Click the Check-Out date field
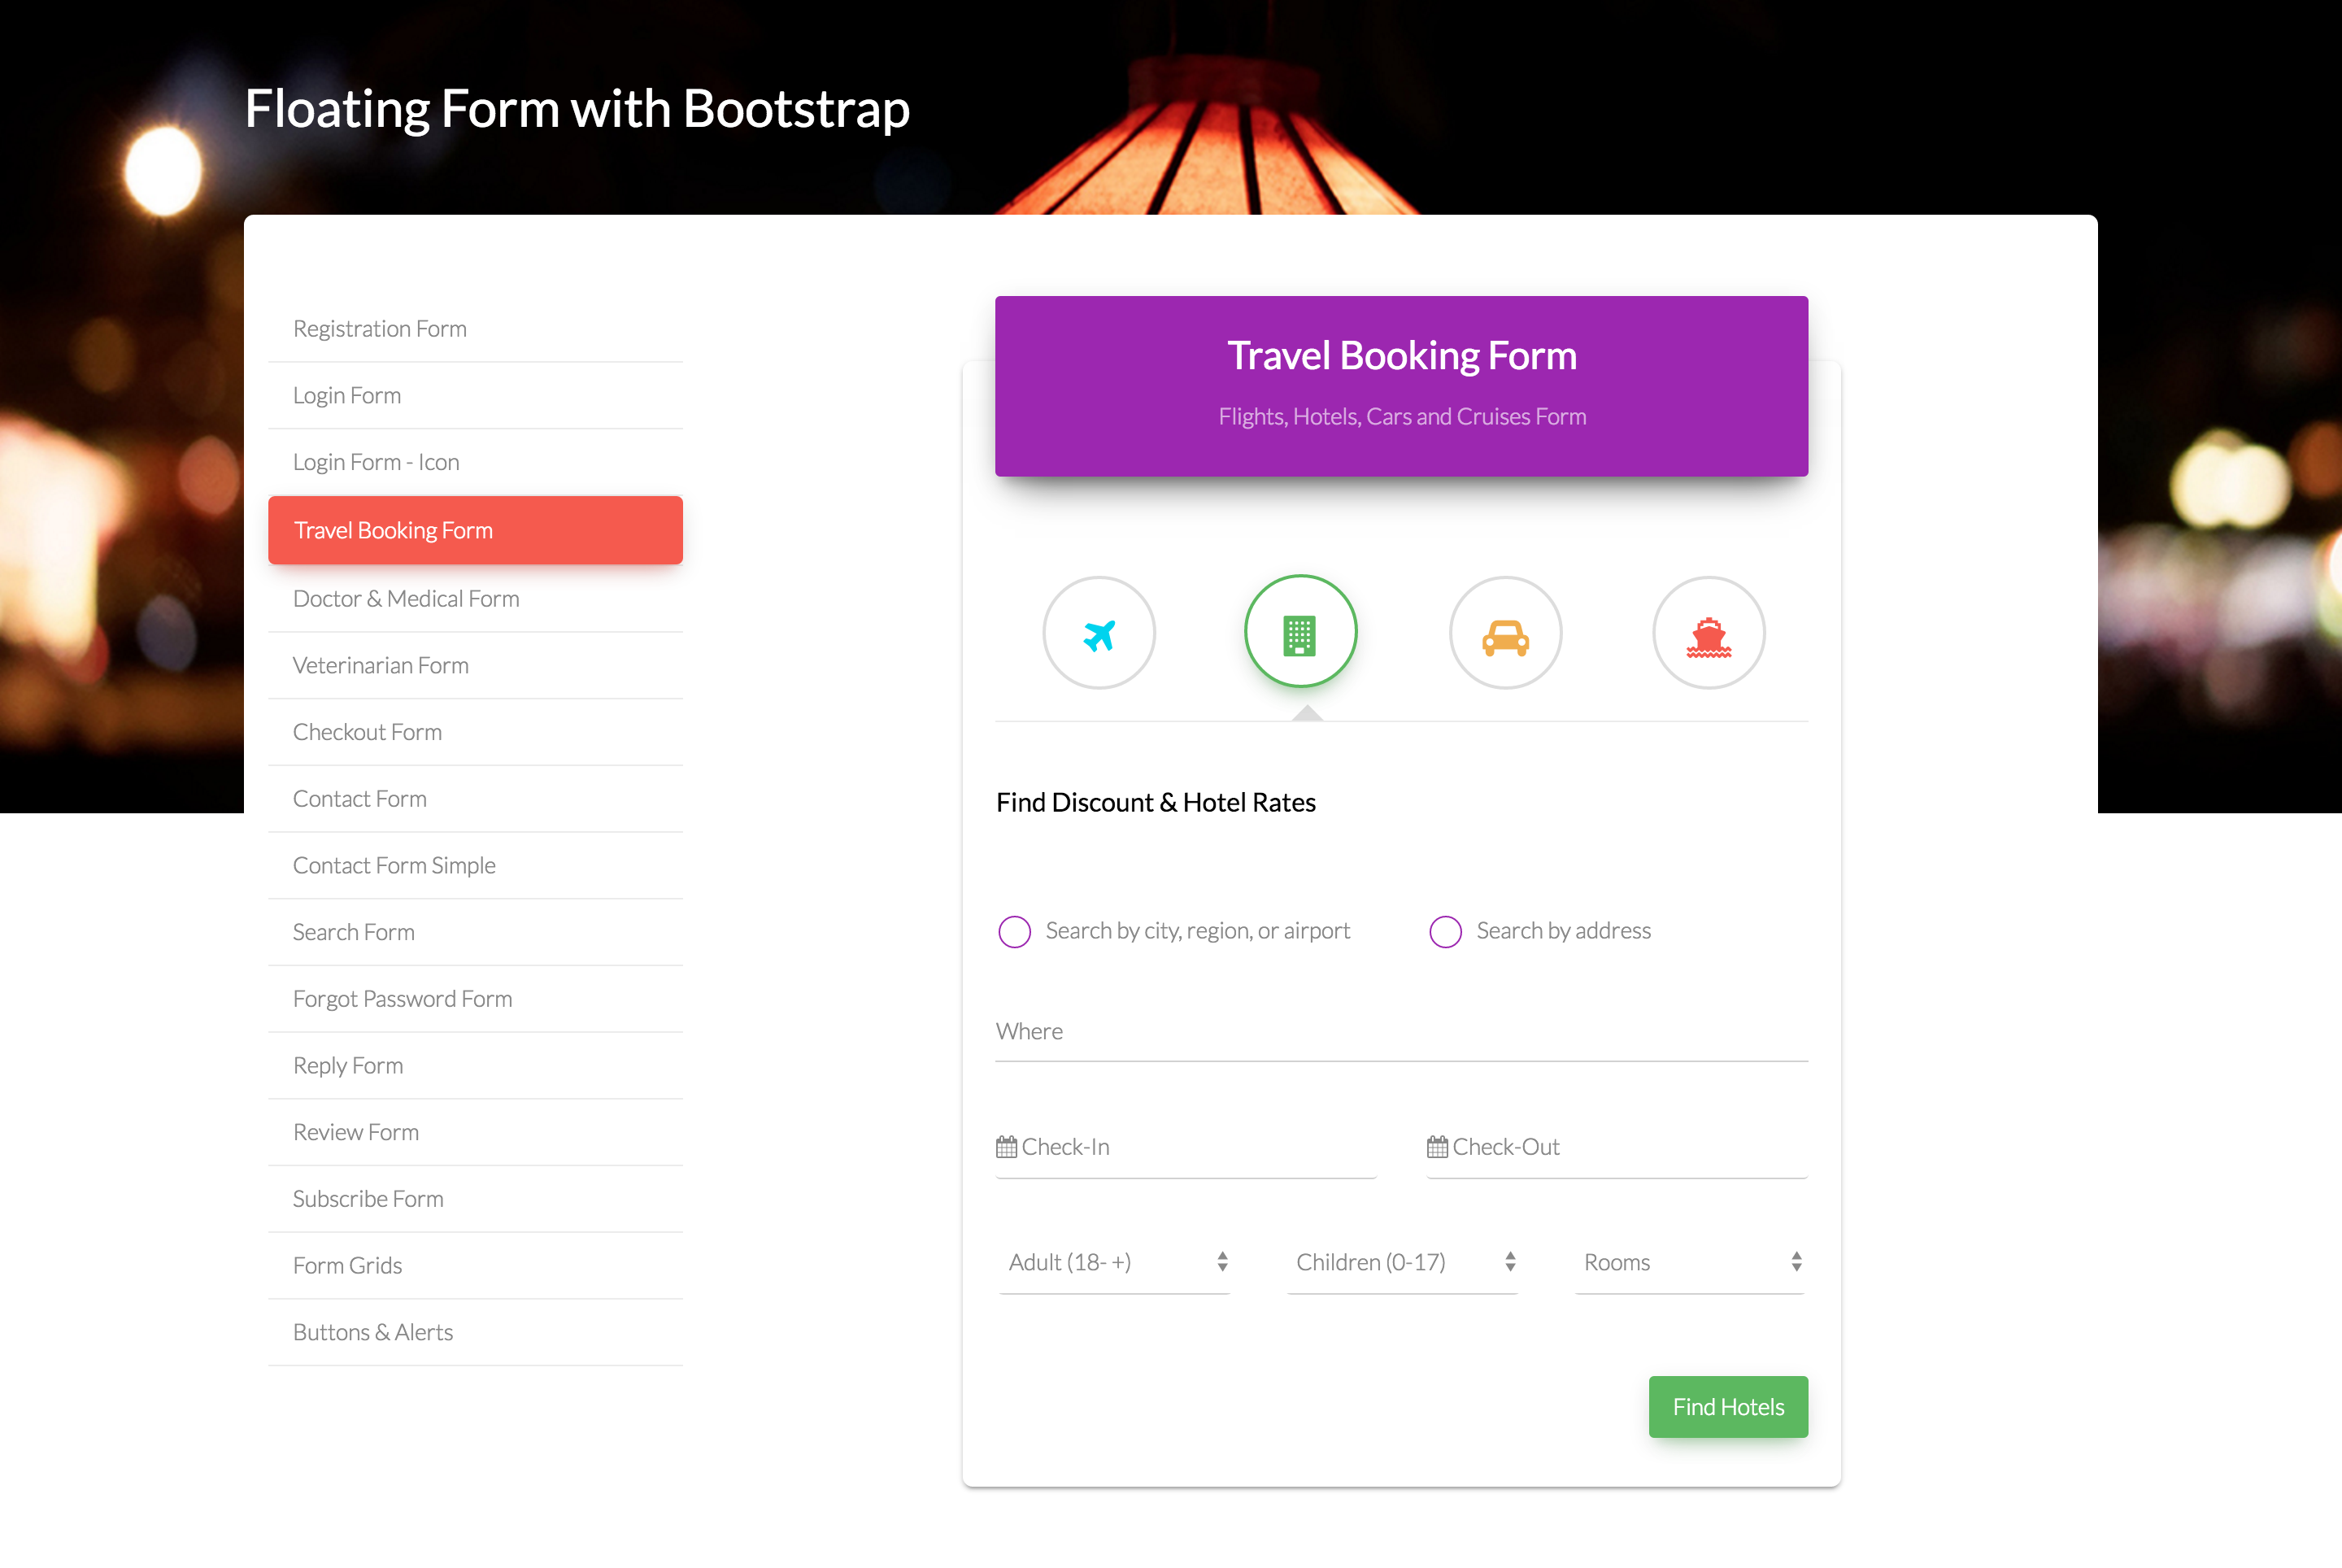 (x=1617, y=1148)
